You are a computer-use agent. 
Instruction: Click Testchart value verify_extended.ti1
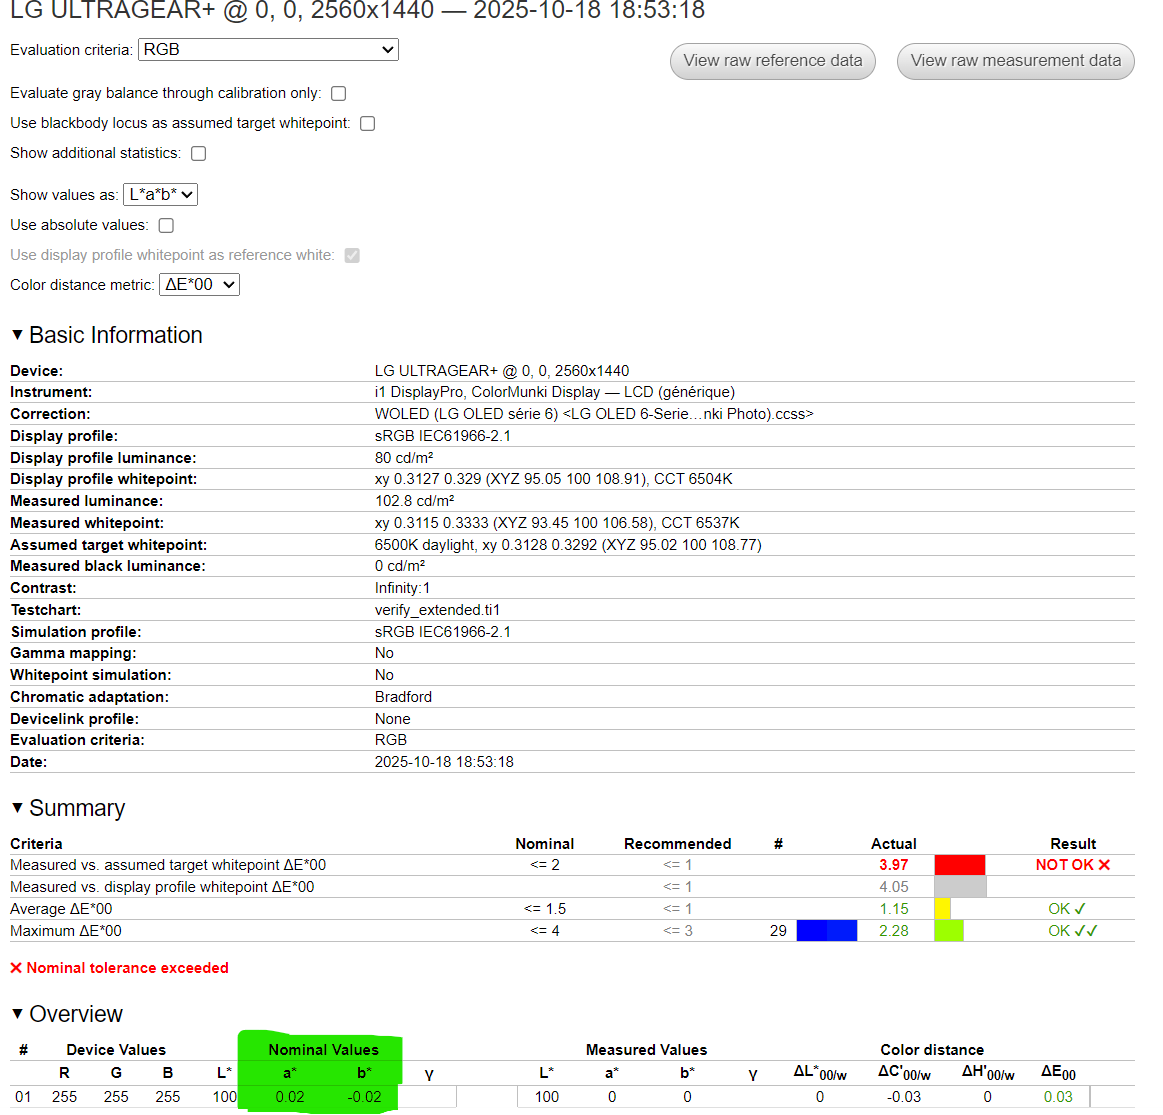437,611
